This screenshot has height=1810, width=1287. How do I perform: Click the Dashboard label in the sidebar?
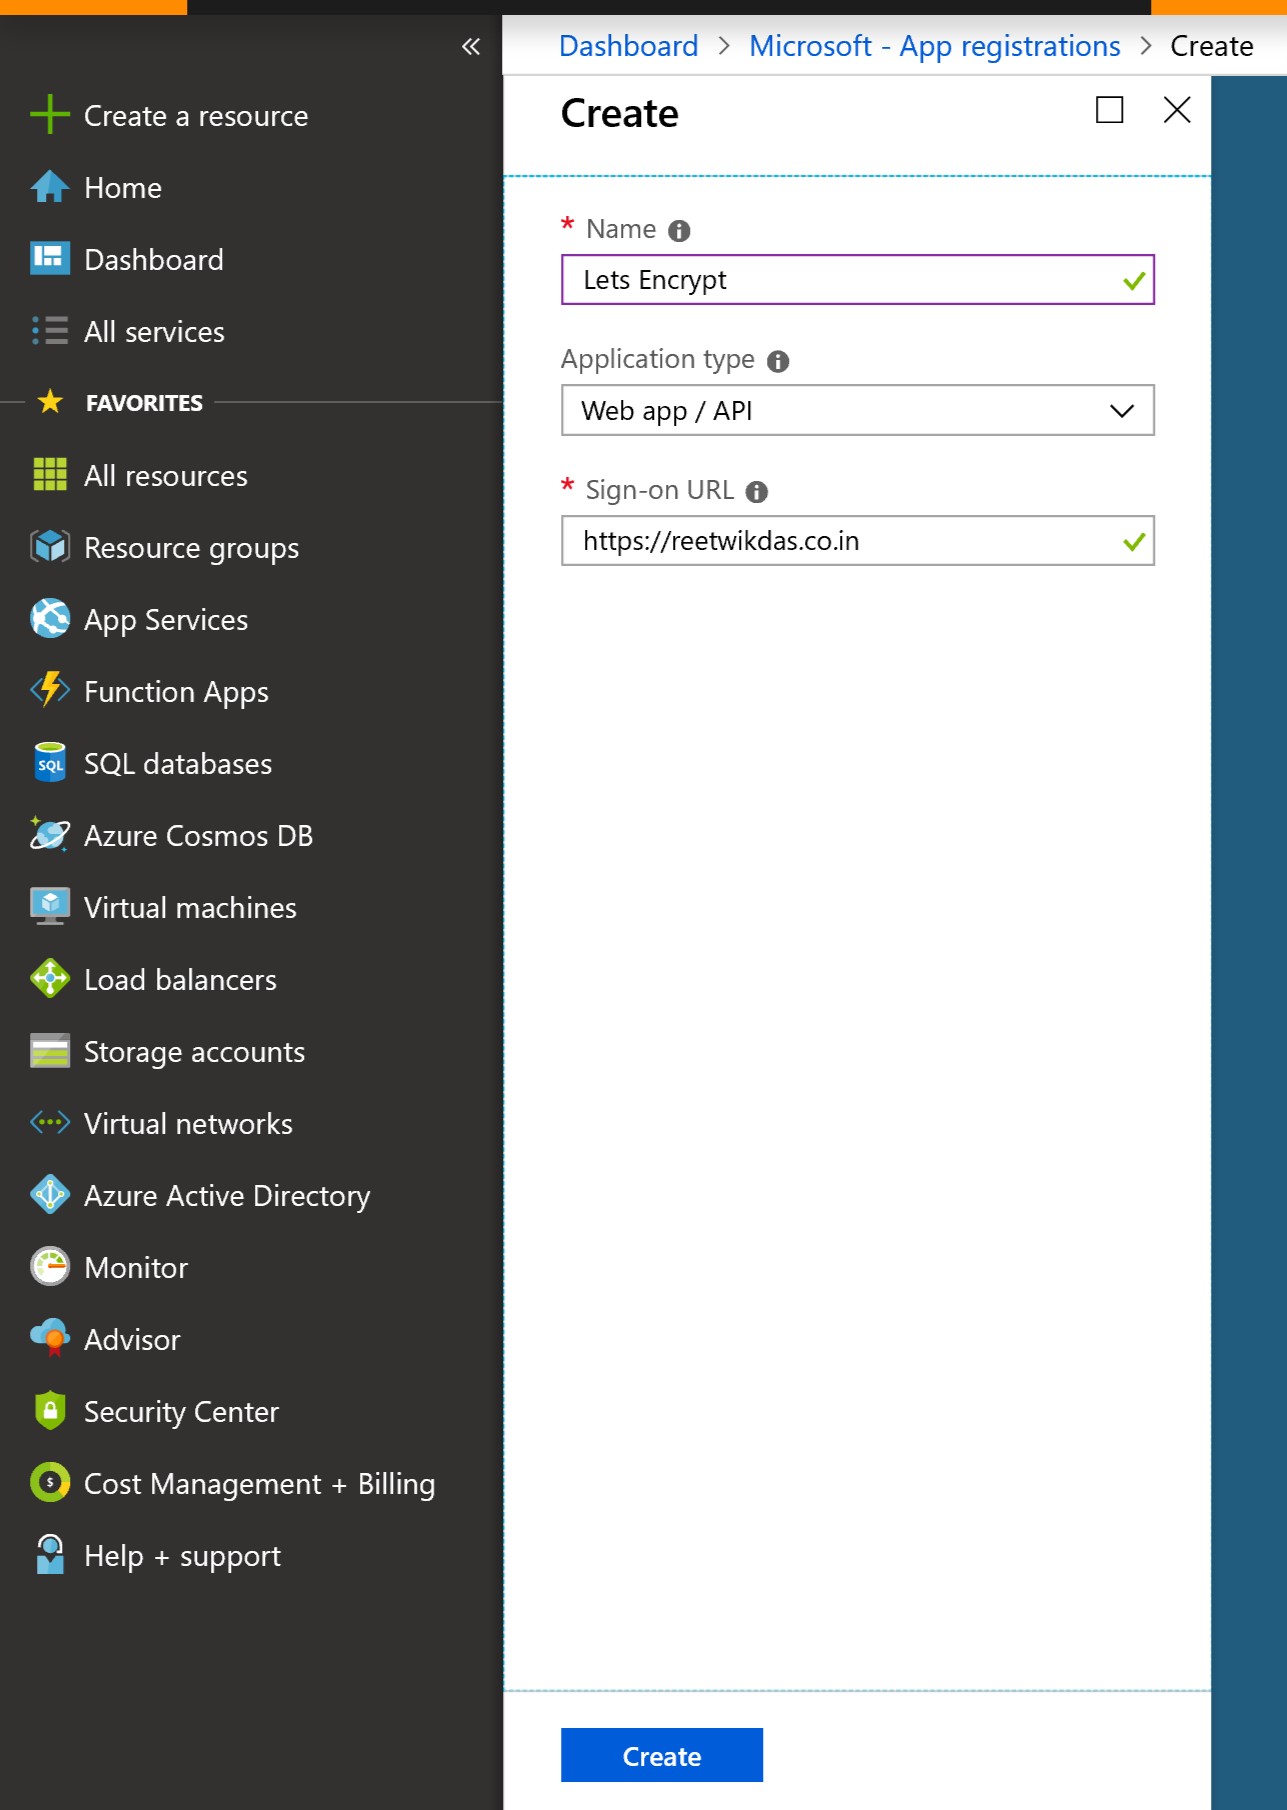click(x=154, y=260)
